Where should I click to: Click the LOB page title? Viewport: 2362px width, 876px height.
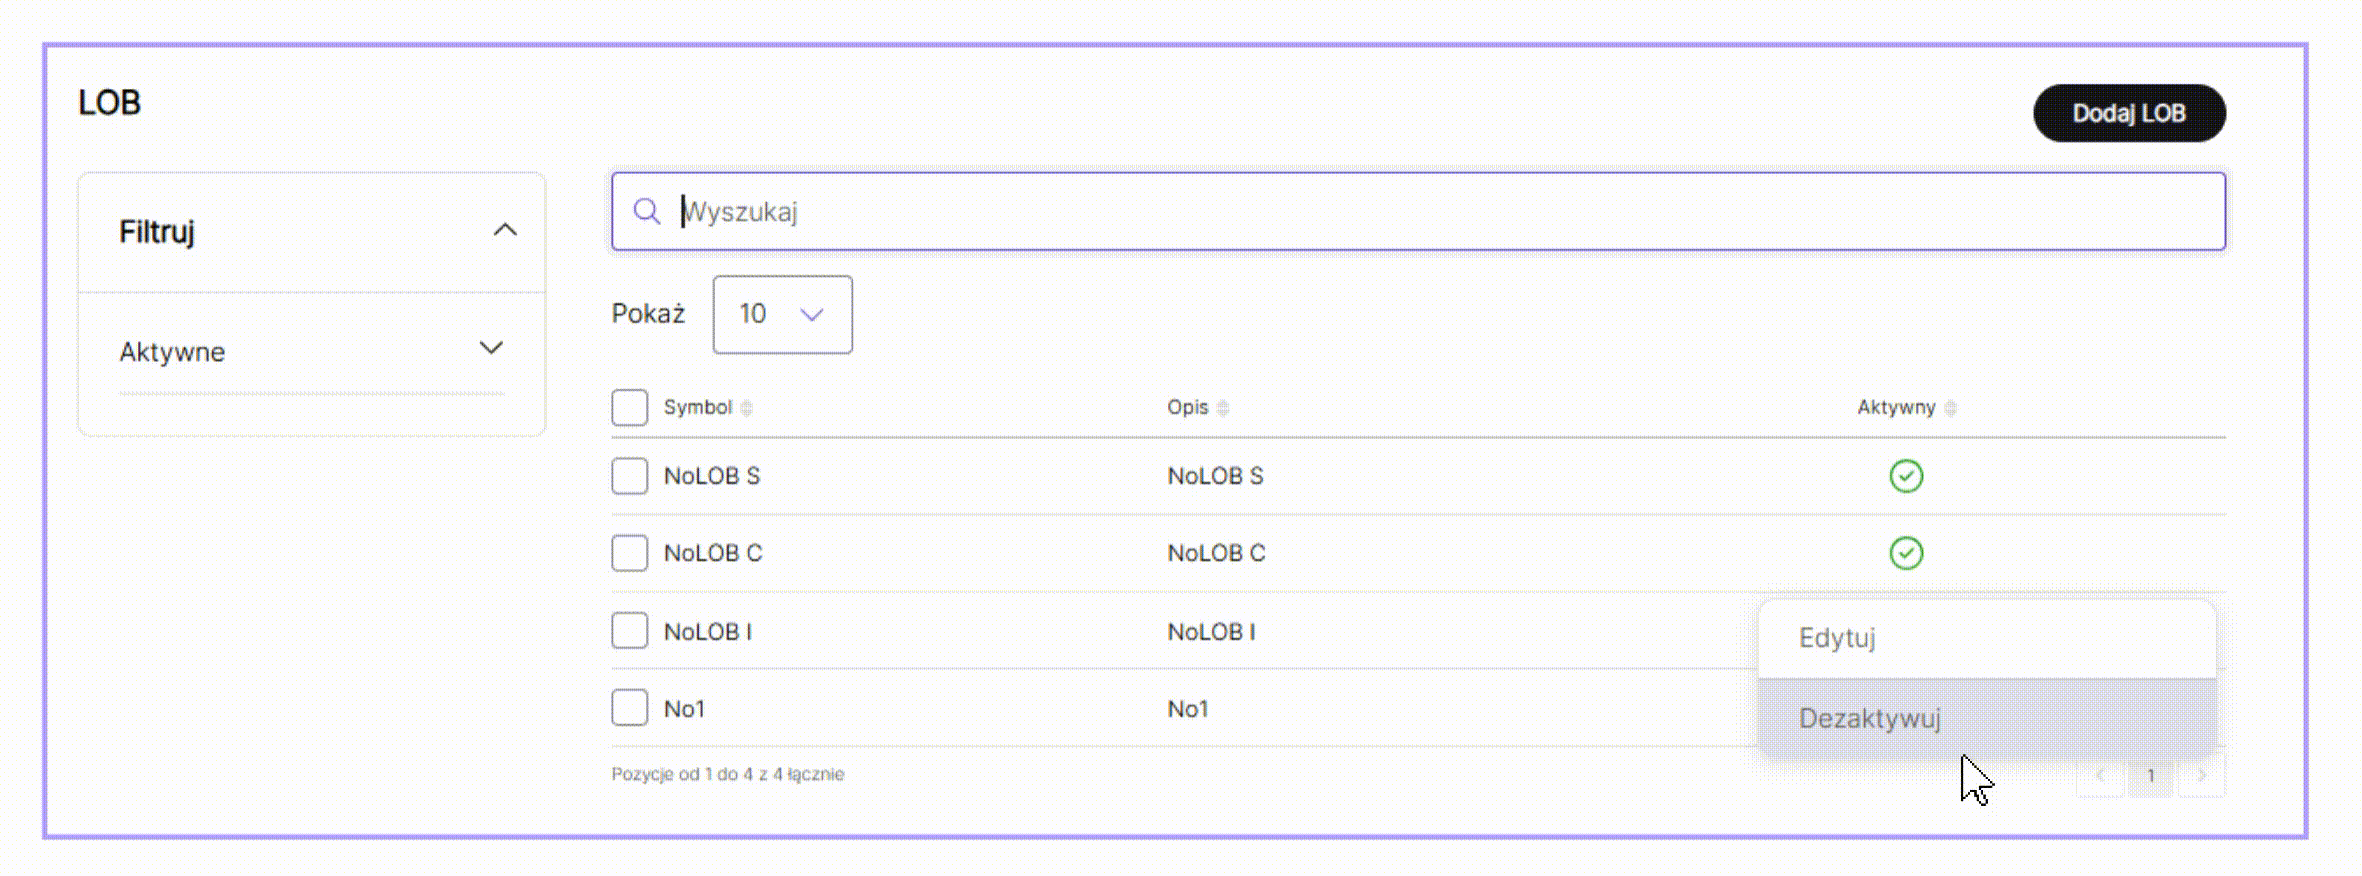109,103
